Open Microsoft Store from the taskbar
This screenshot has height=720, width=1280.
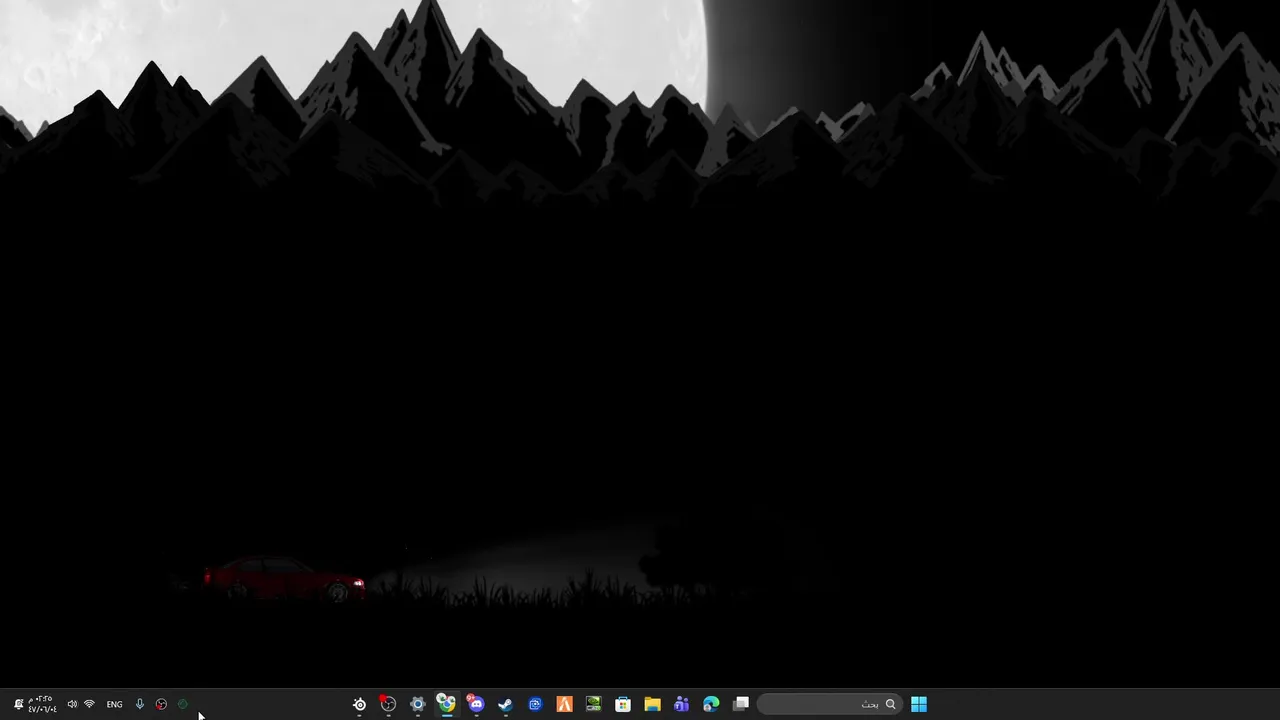tap(623, 704)
